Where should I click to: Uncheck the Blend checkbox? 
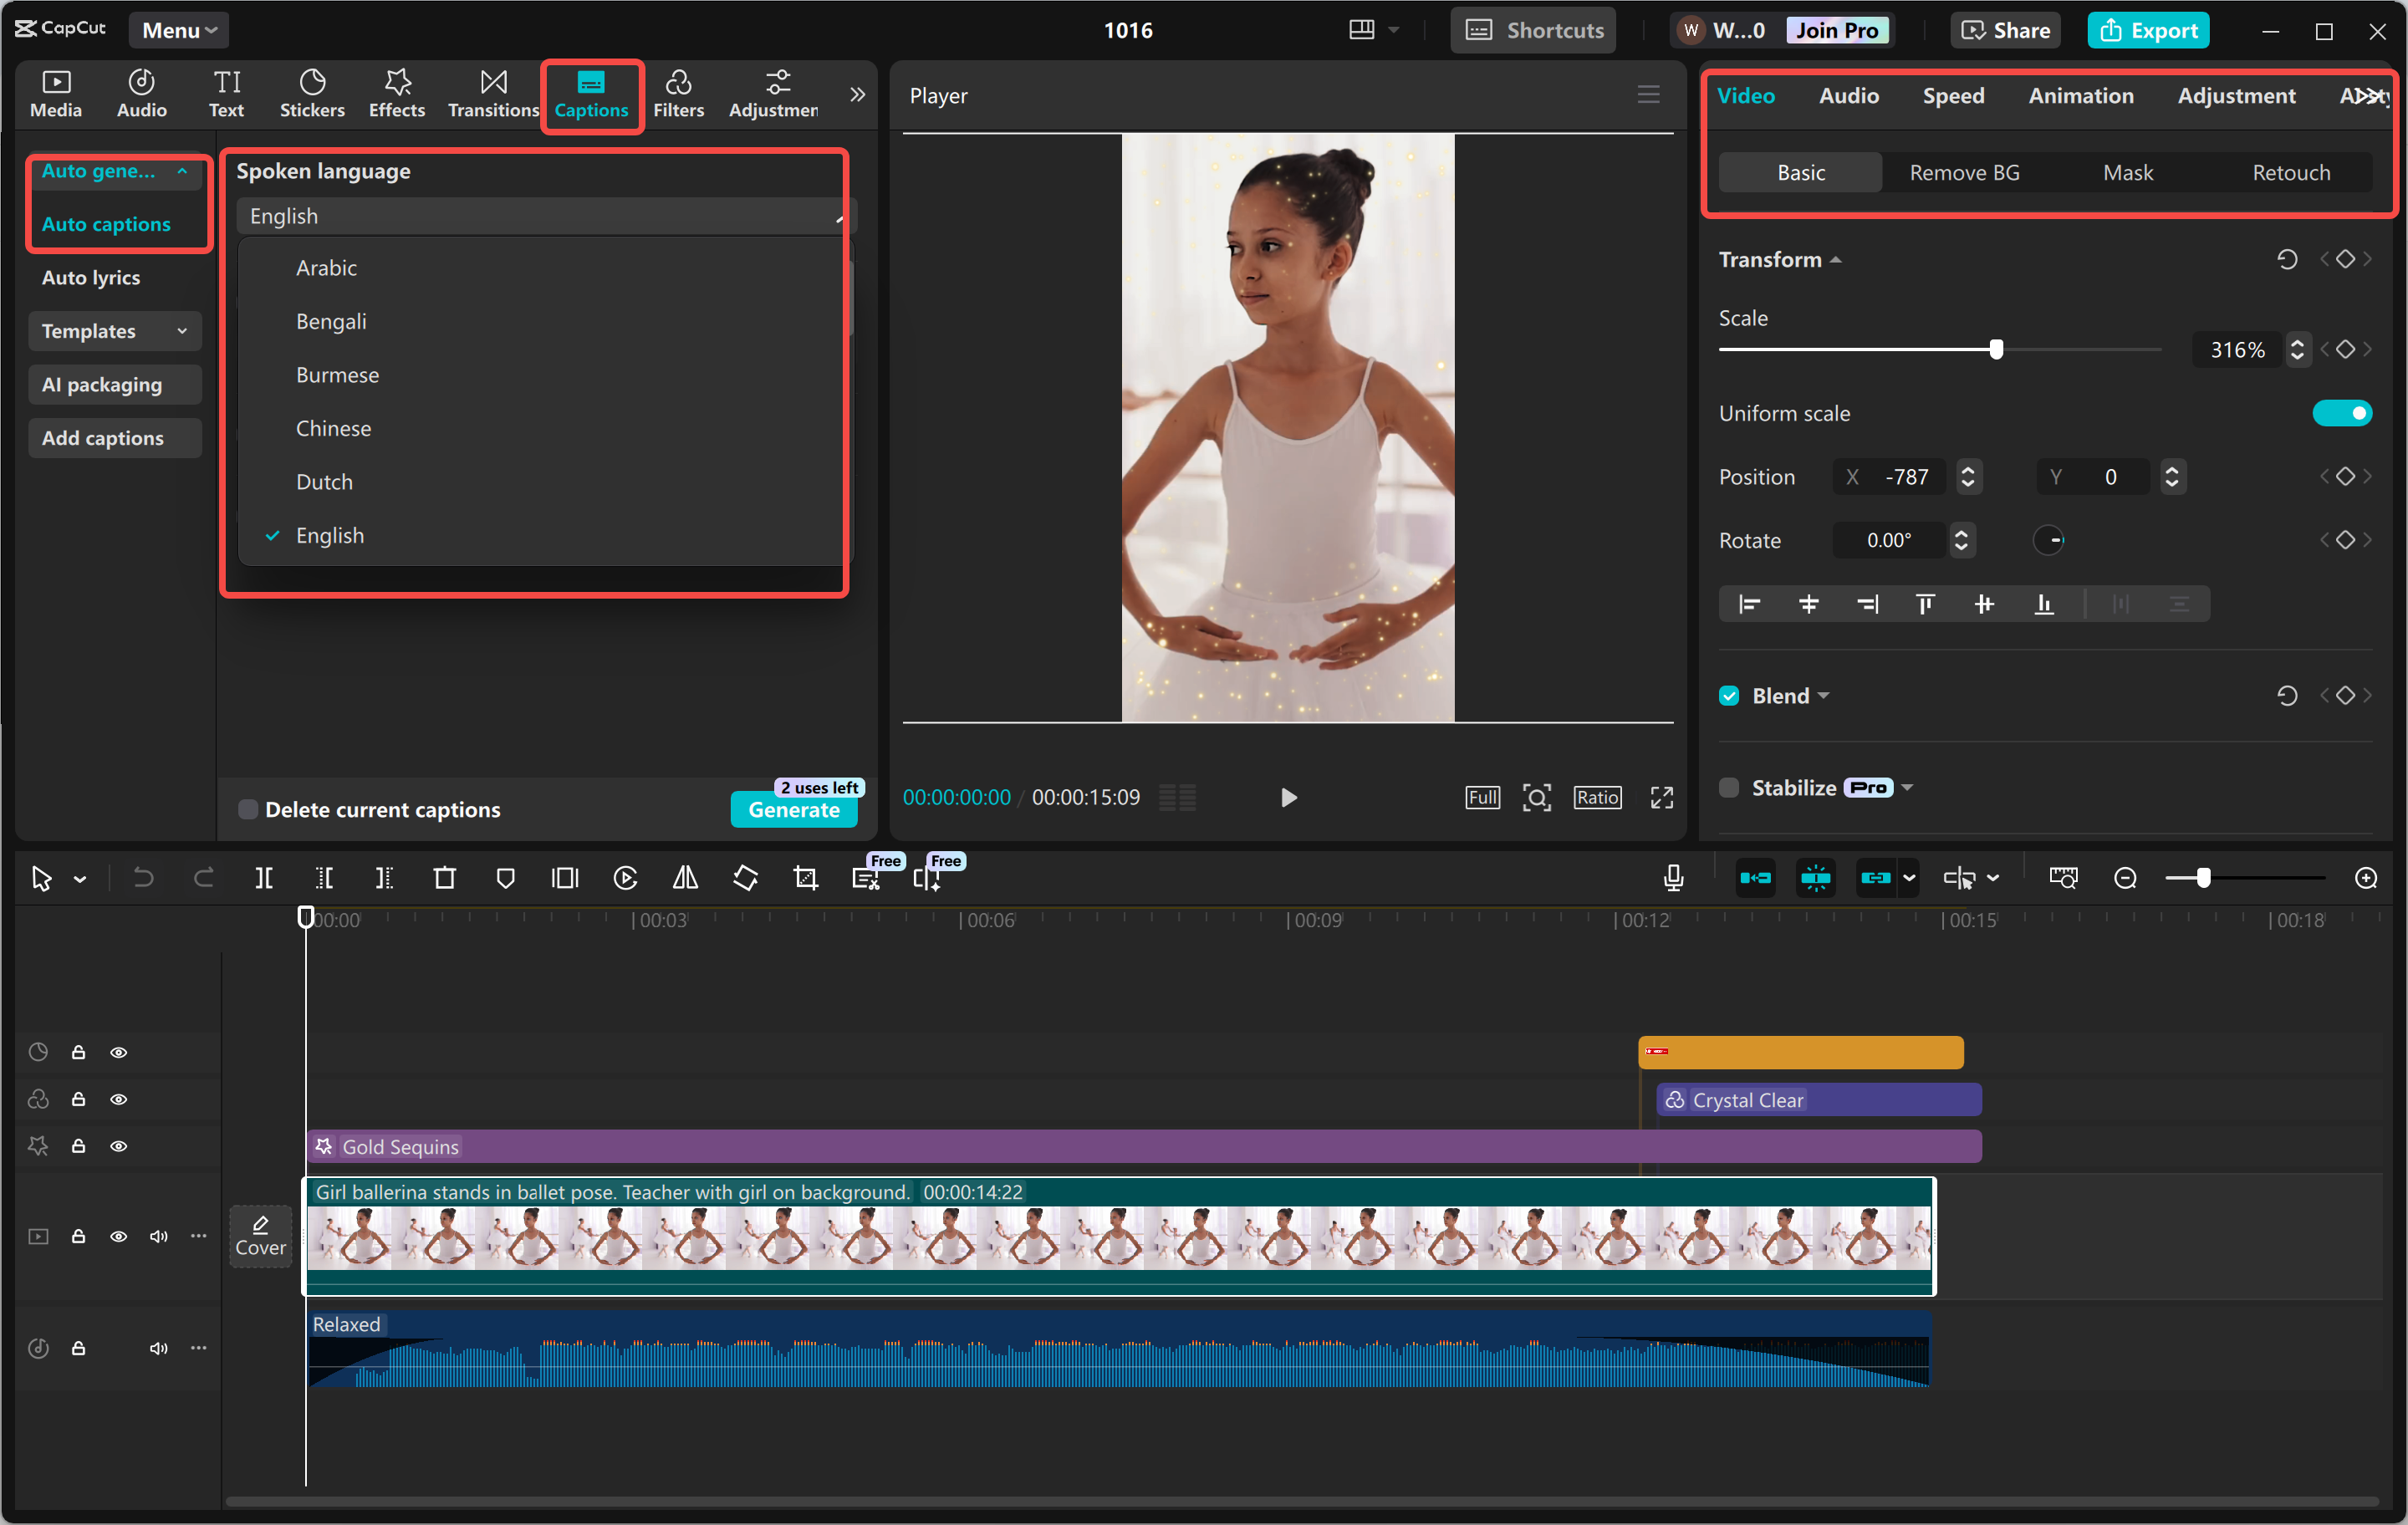(1729, 695)
